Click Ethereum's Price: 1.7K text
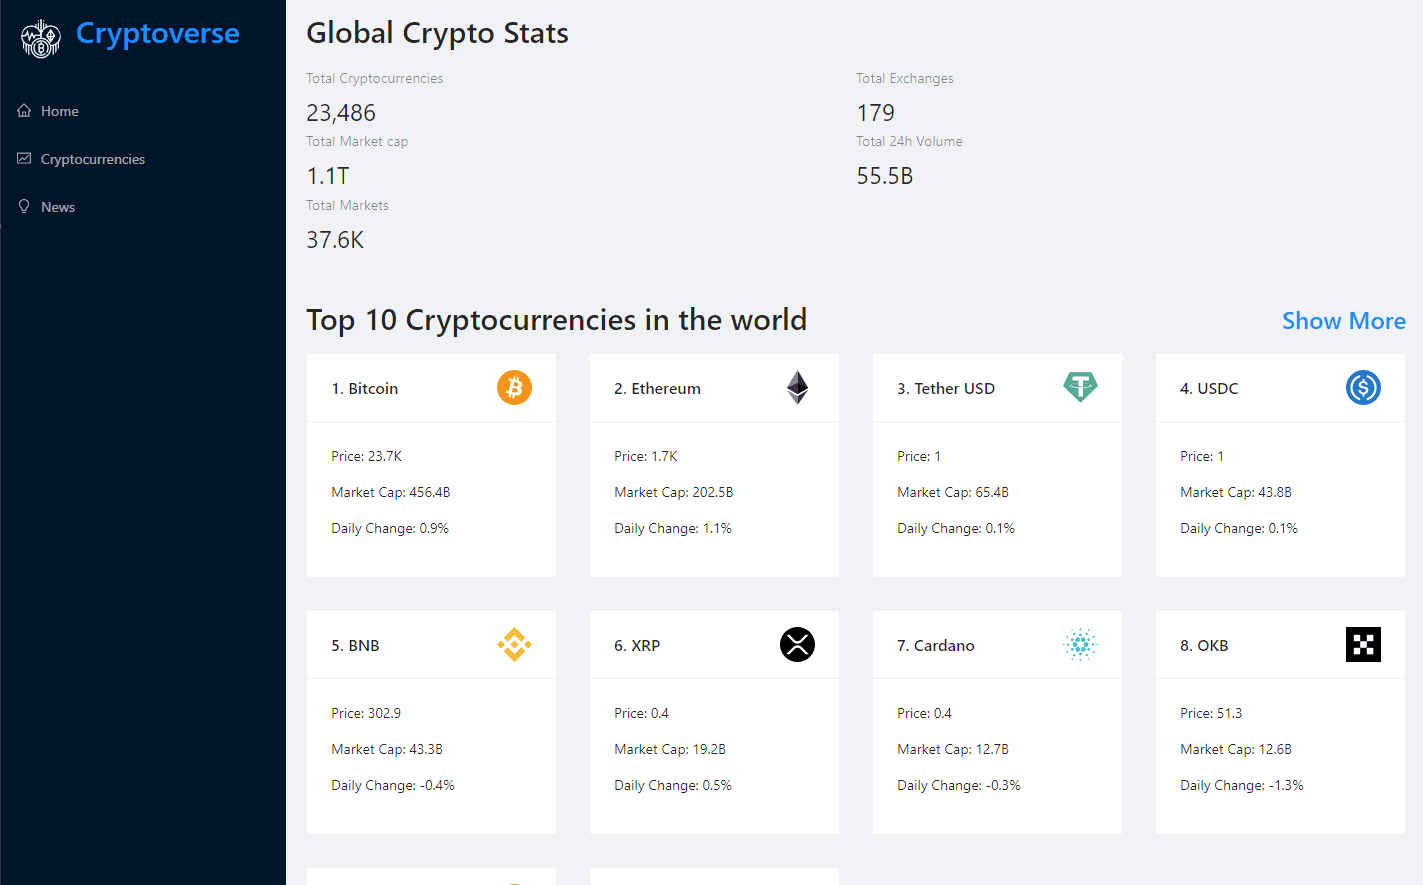This screenshot has width=1423, height=885. coord(646,456)
